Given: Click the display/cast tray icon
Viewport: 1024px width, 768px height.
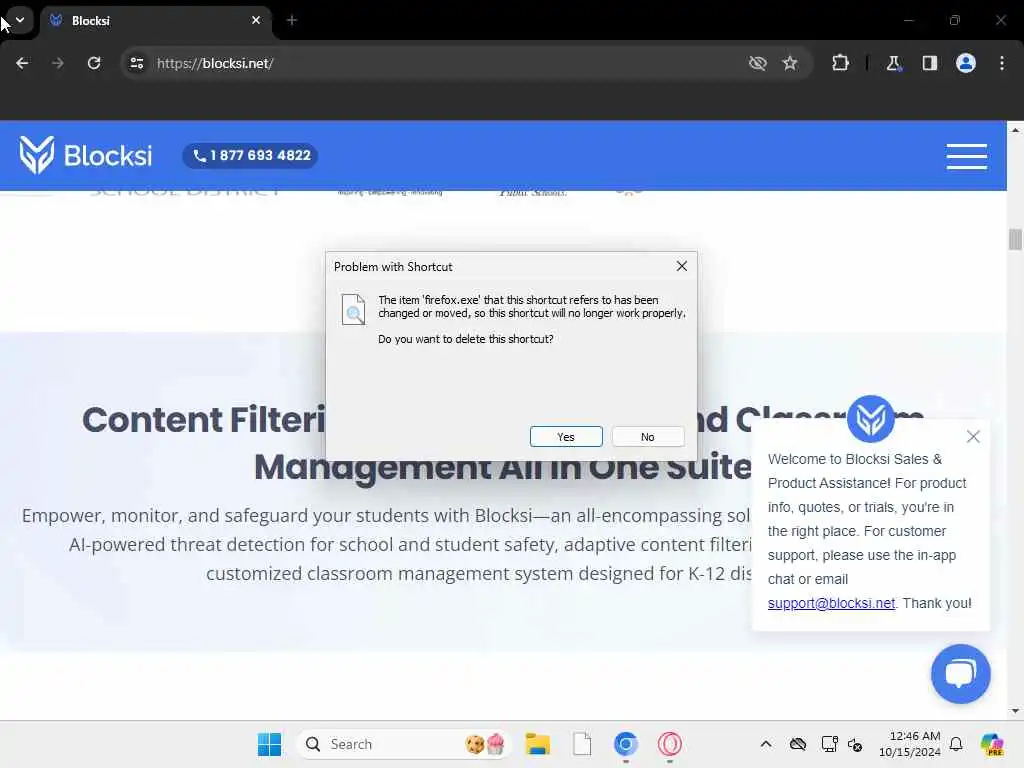Looking at the screenshot, I should 829,744.
